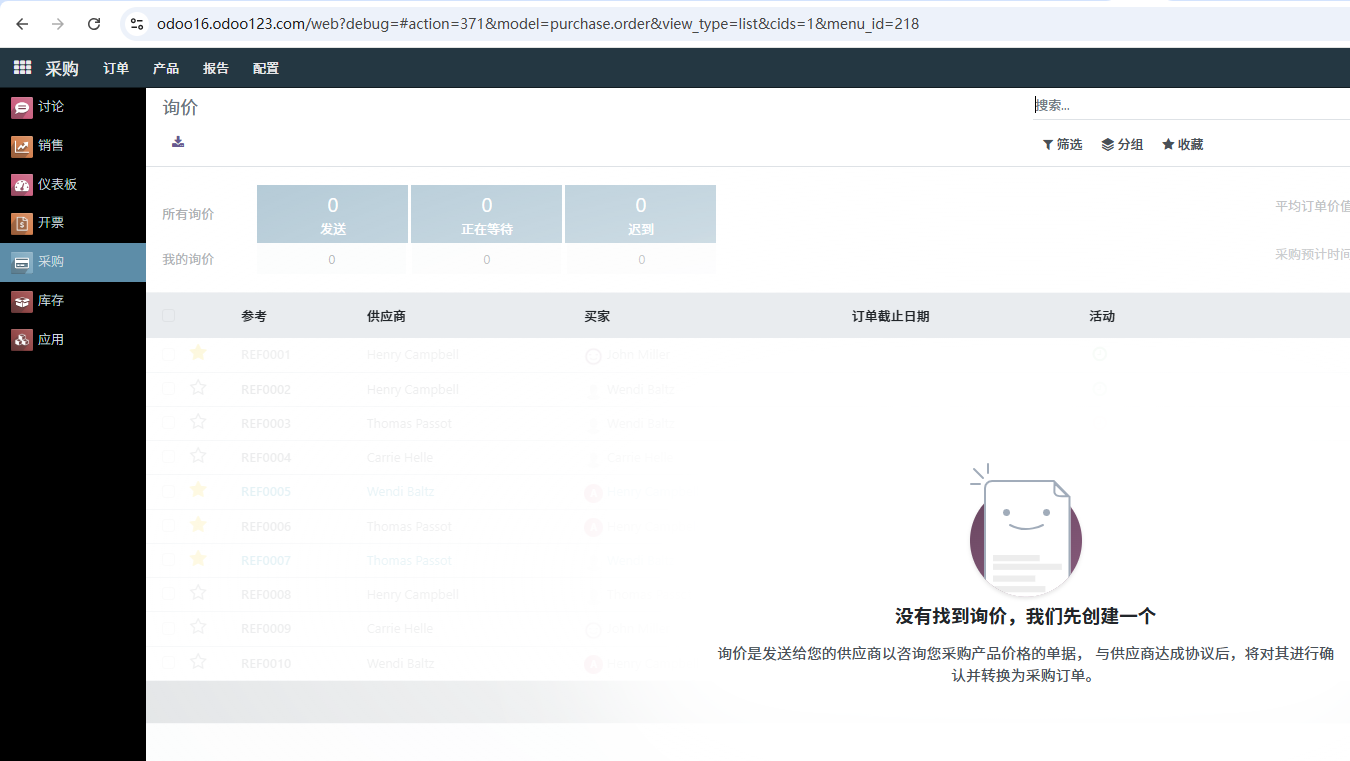
Task: Tick the checkbox for REF0008
Action: (168, 594)
